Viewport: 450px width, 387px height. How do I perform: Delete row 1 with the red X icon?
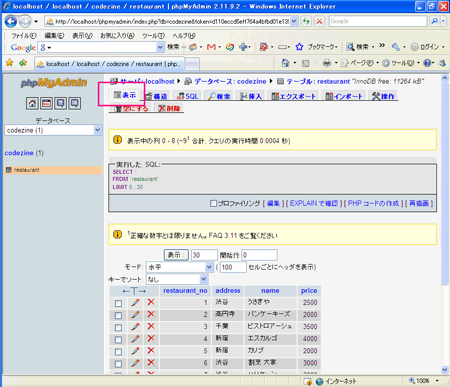[x=151, y=302]
